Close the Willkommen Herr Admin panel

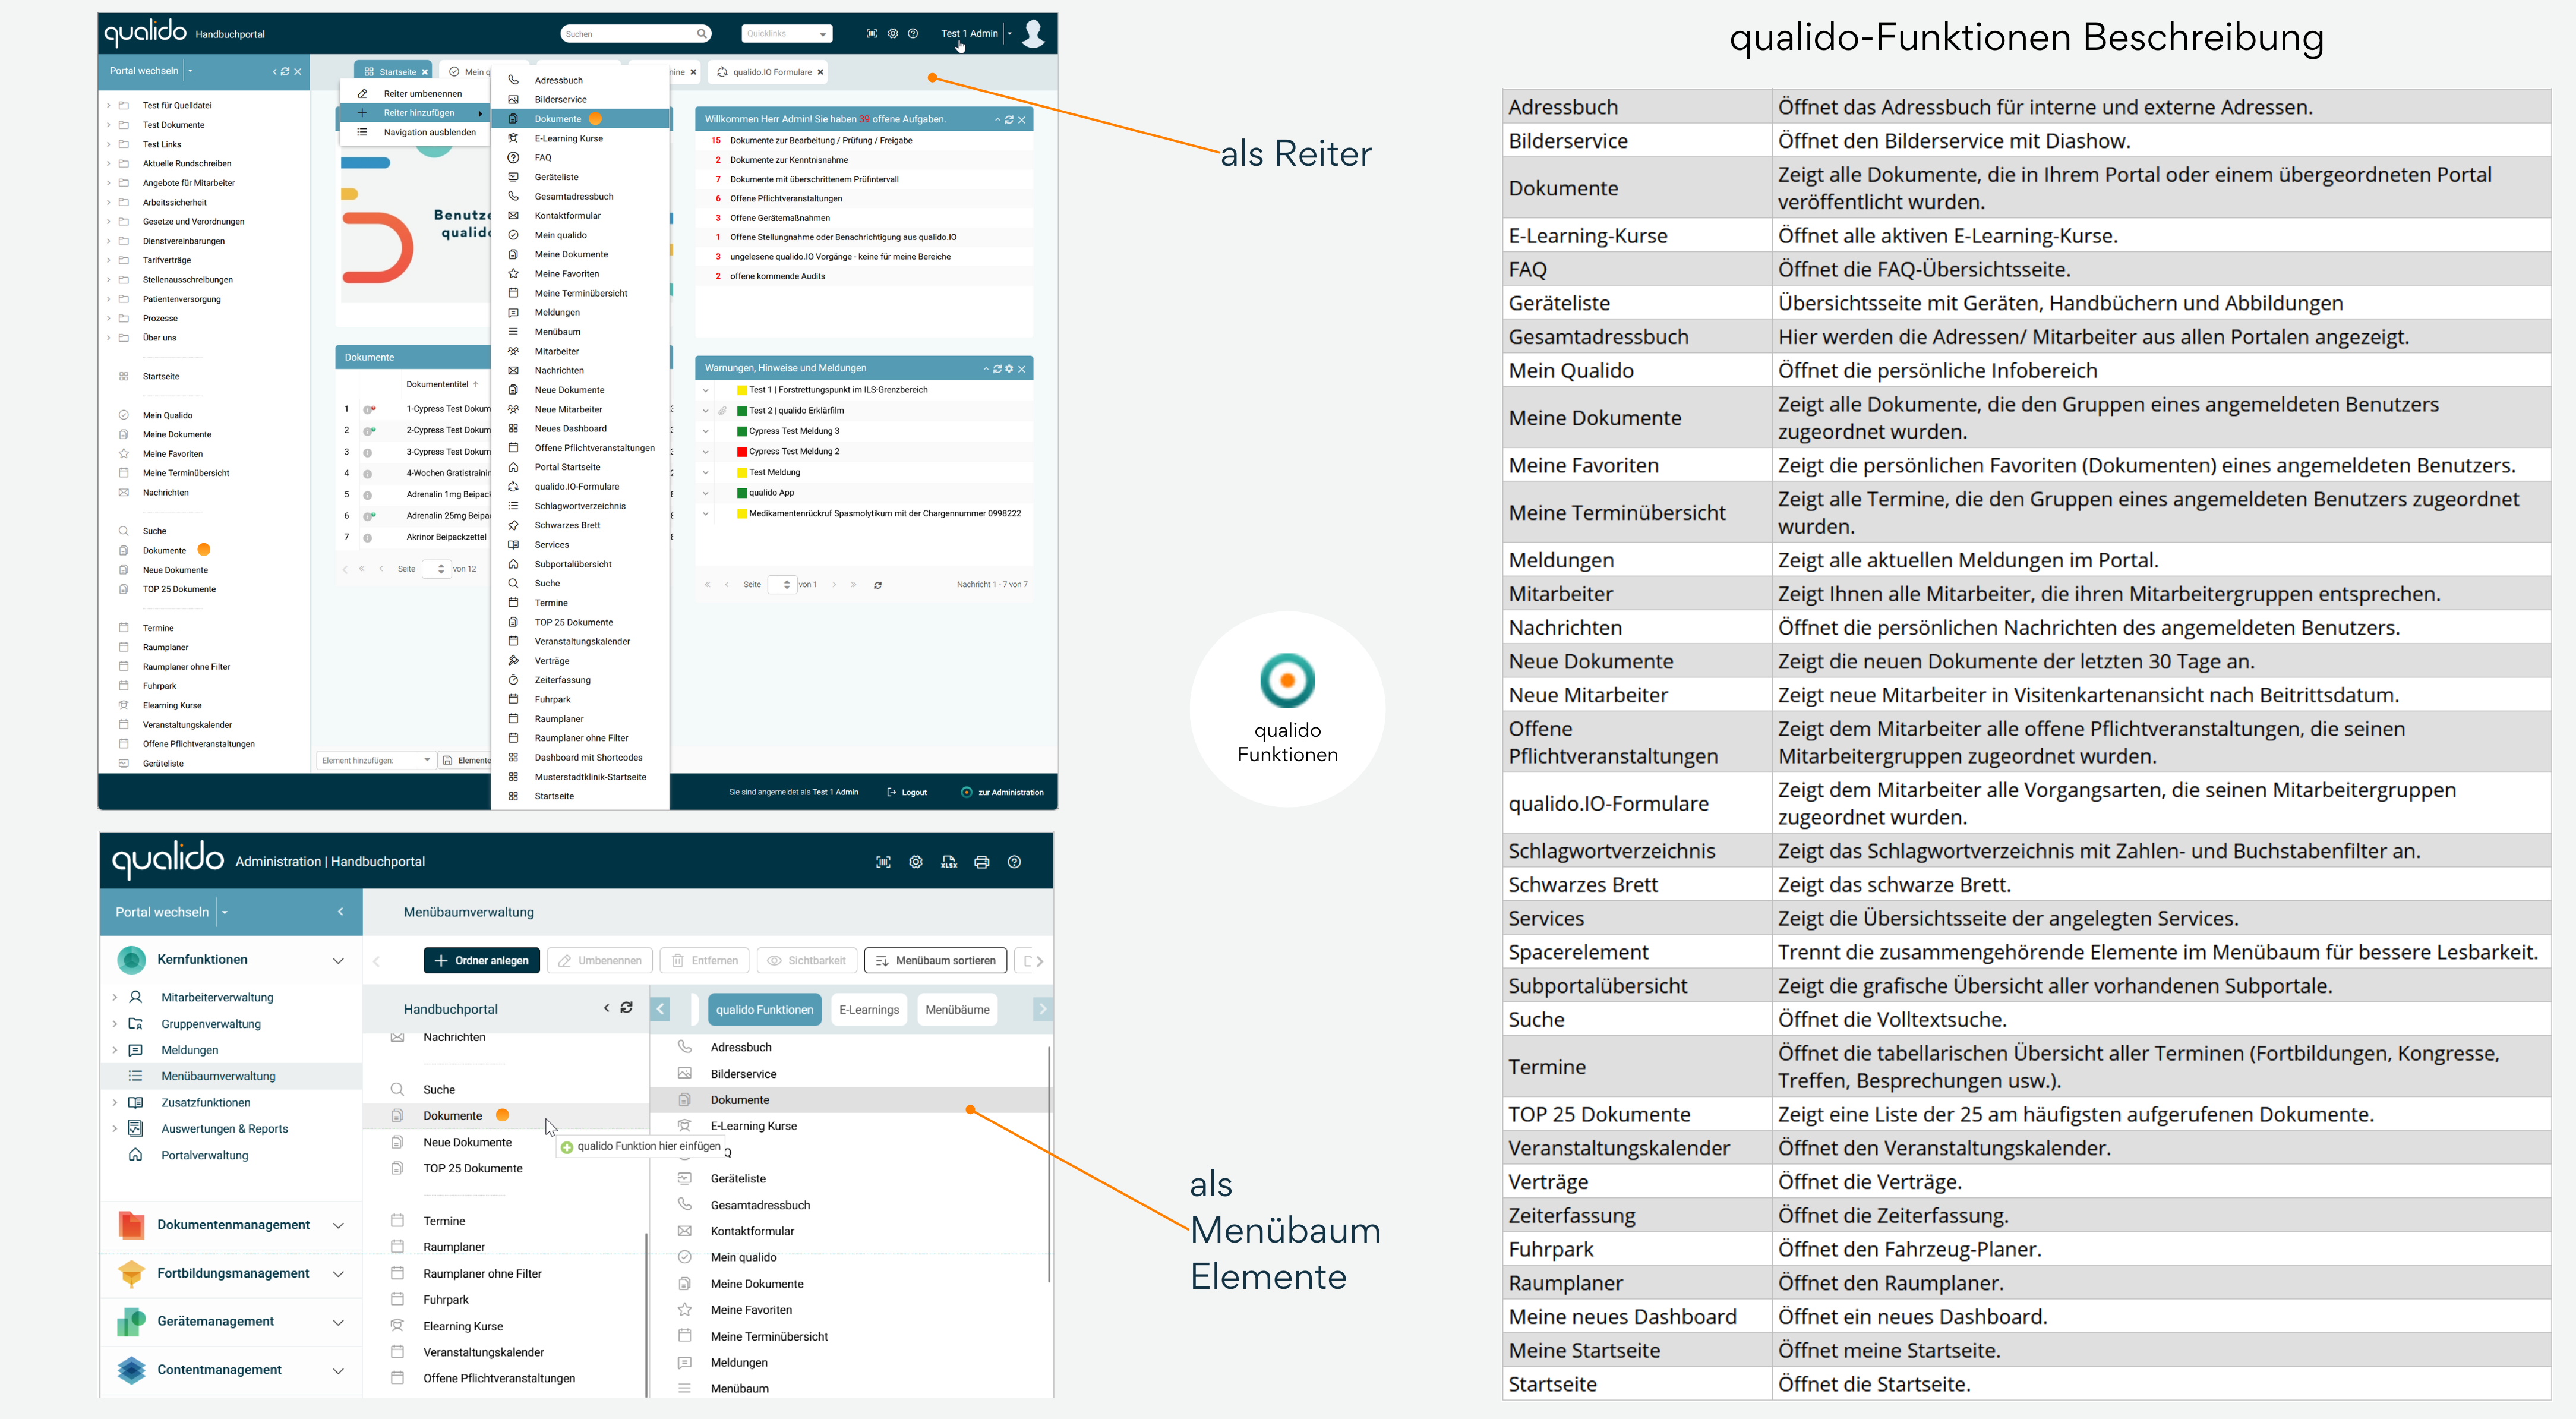[1022, 120]
